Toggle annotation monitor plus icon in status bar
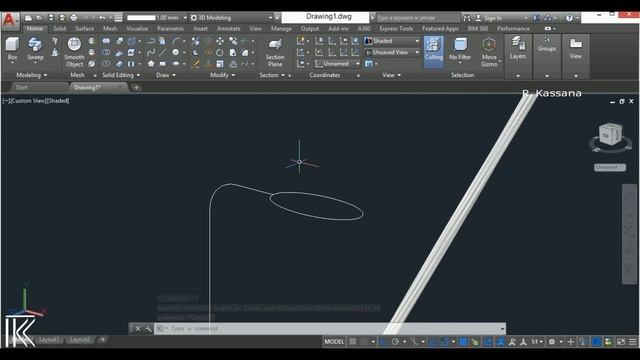The image size is (640, 360). (571, 342)
